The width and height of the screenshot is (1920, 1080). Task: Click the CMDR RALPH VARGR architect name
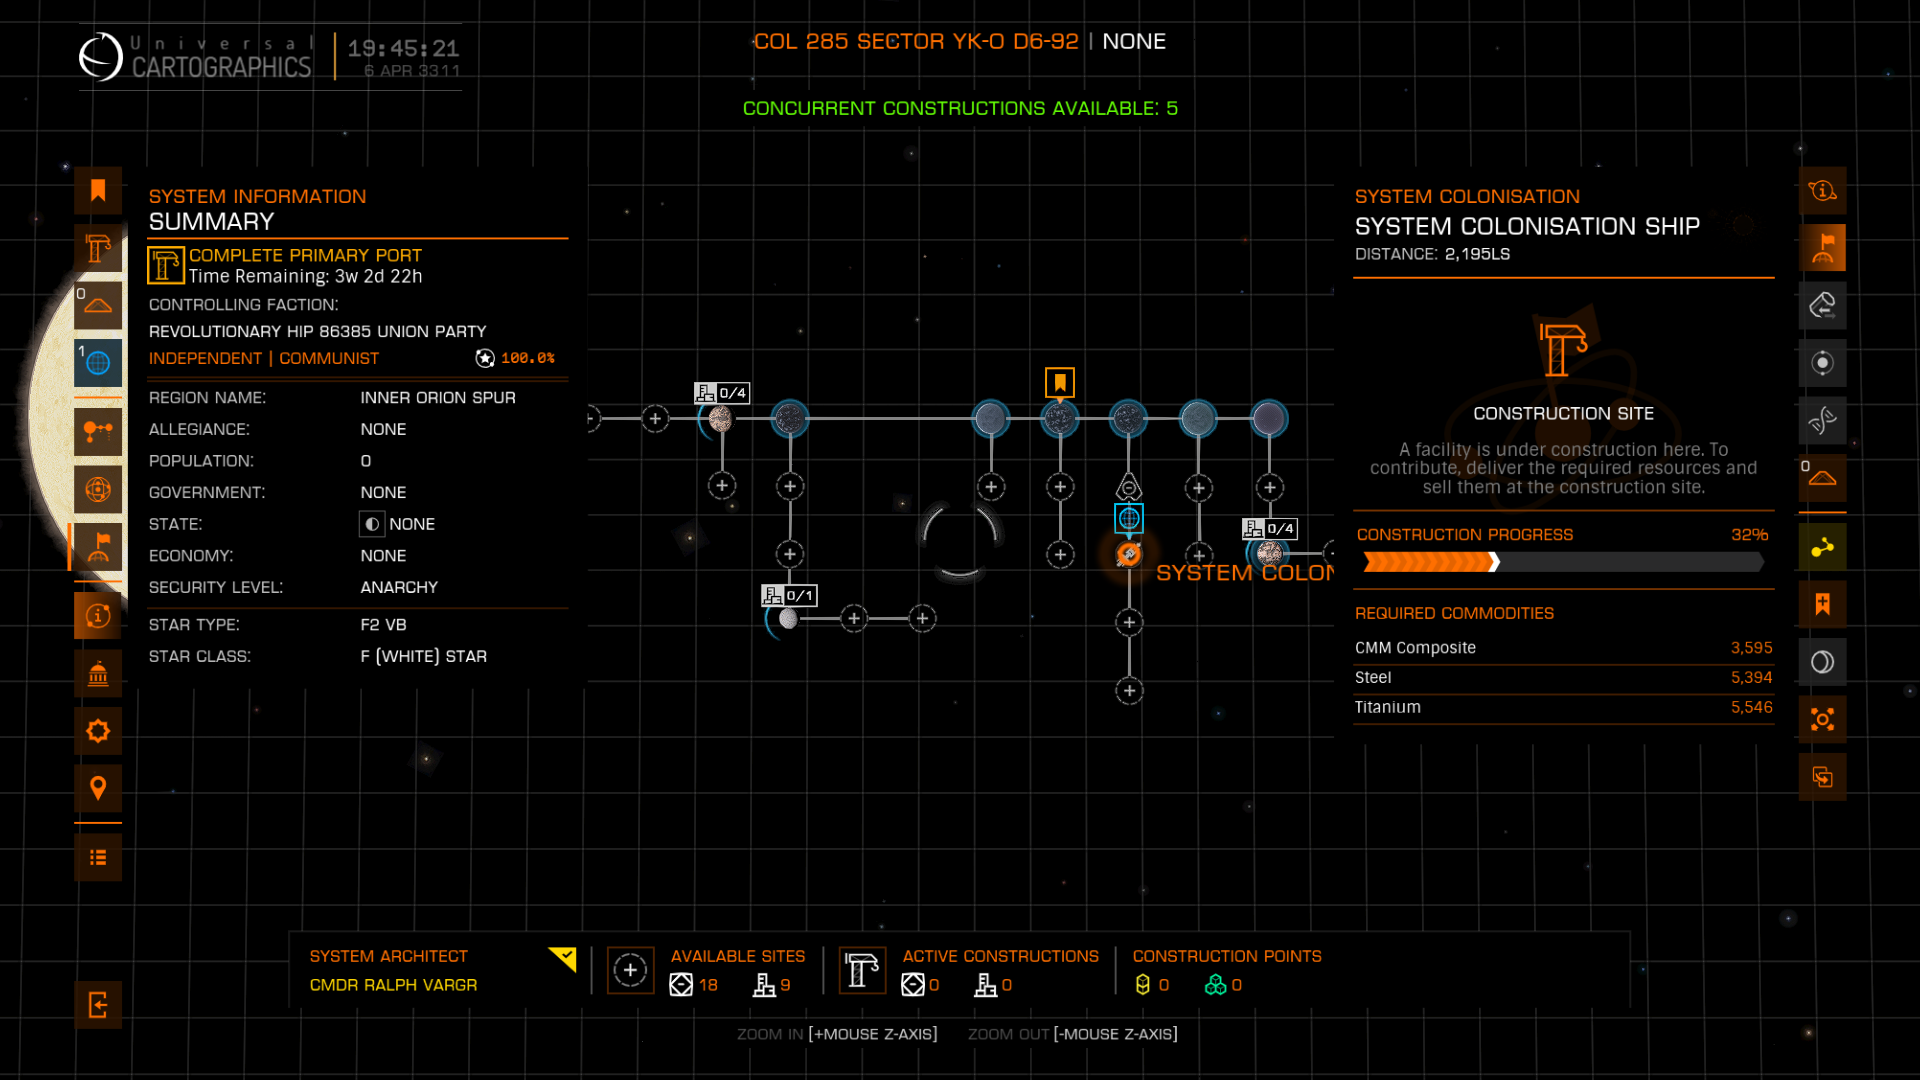(x=393, y=985)
